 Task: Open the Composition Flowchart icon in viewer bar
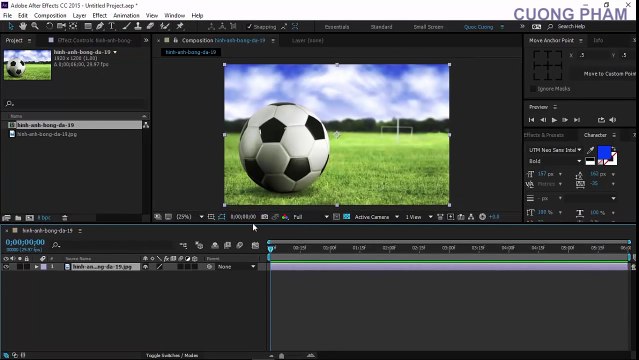click(x=471, y=216)
